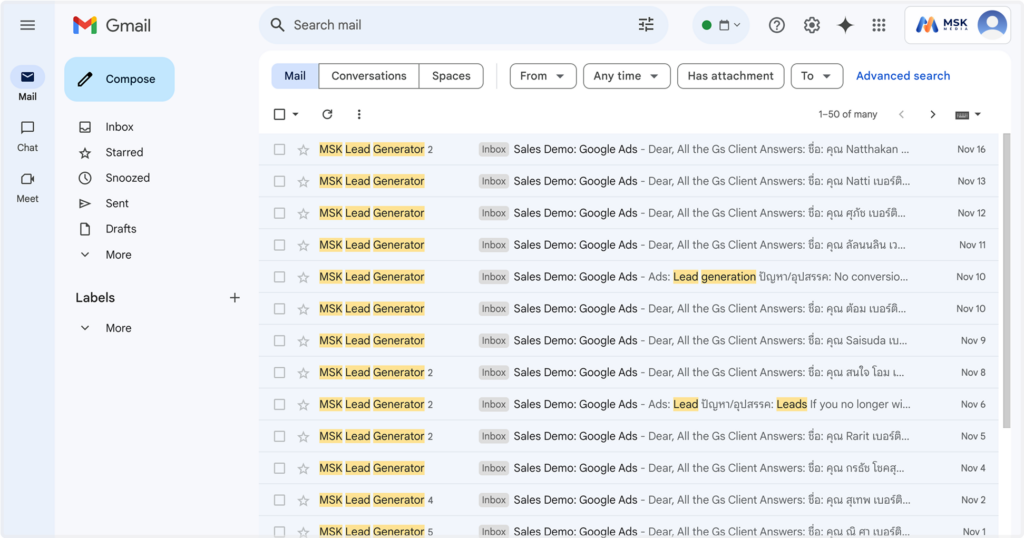Star the Nov 16 email
Screen dimensions: 1024x538
pyautogui.click(x=303, y=150)
